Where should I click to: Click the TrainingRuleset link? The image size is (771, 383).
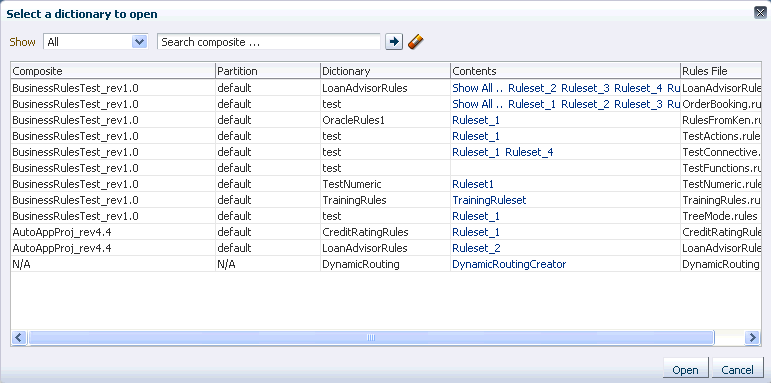[489, 200]
